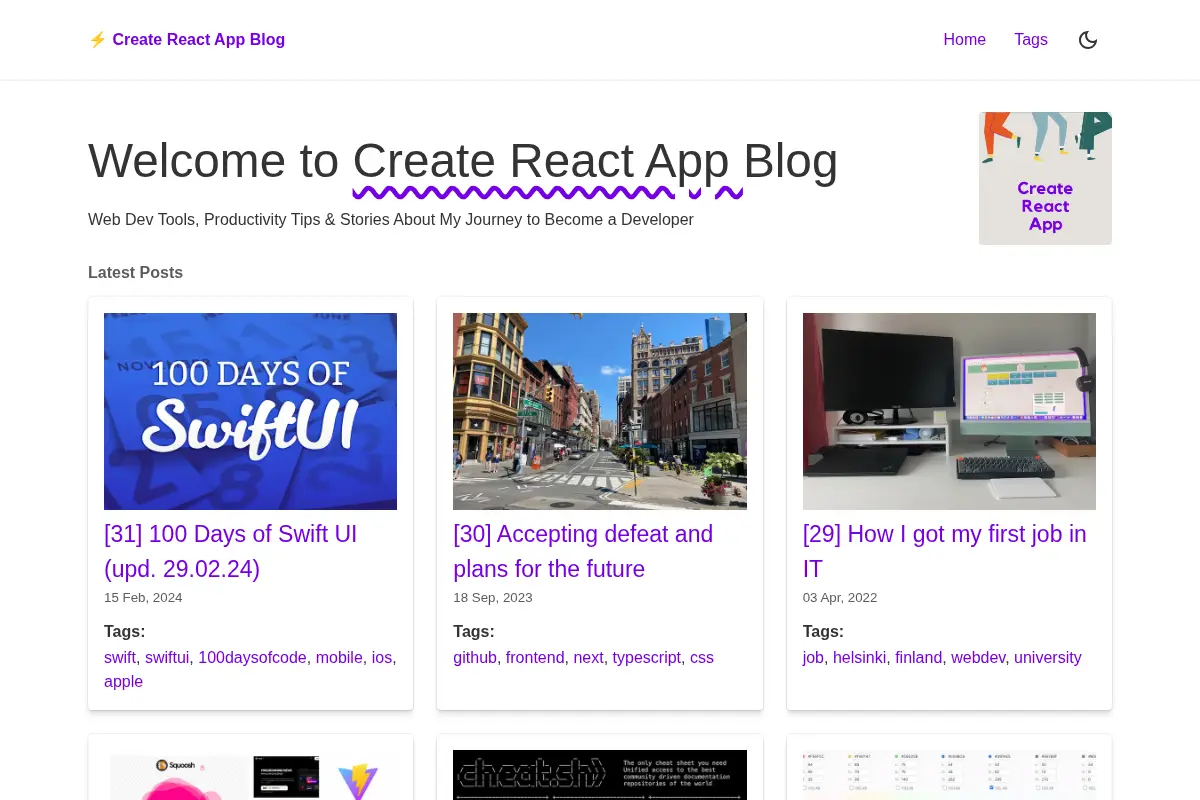Select the swiftui tag
The image size is (1200, 800).
pyautogui.click(x=167, y=658)
